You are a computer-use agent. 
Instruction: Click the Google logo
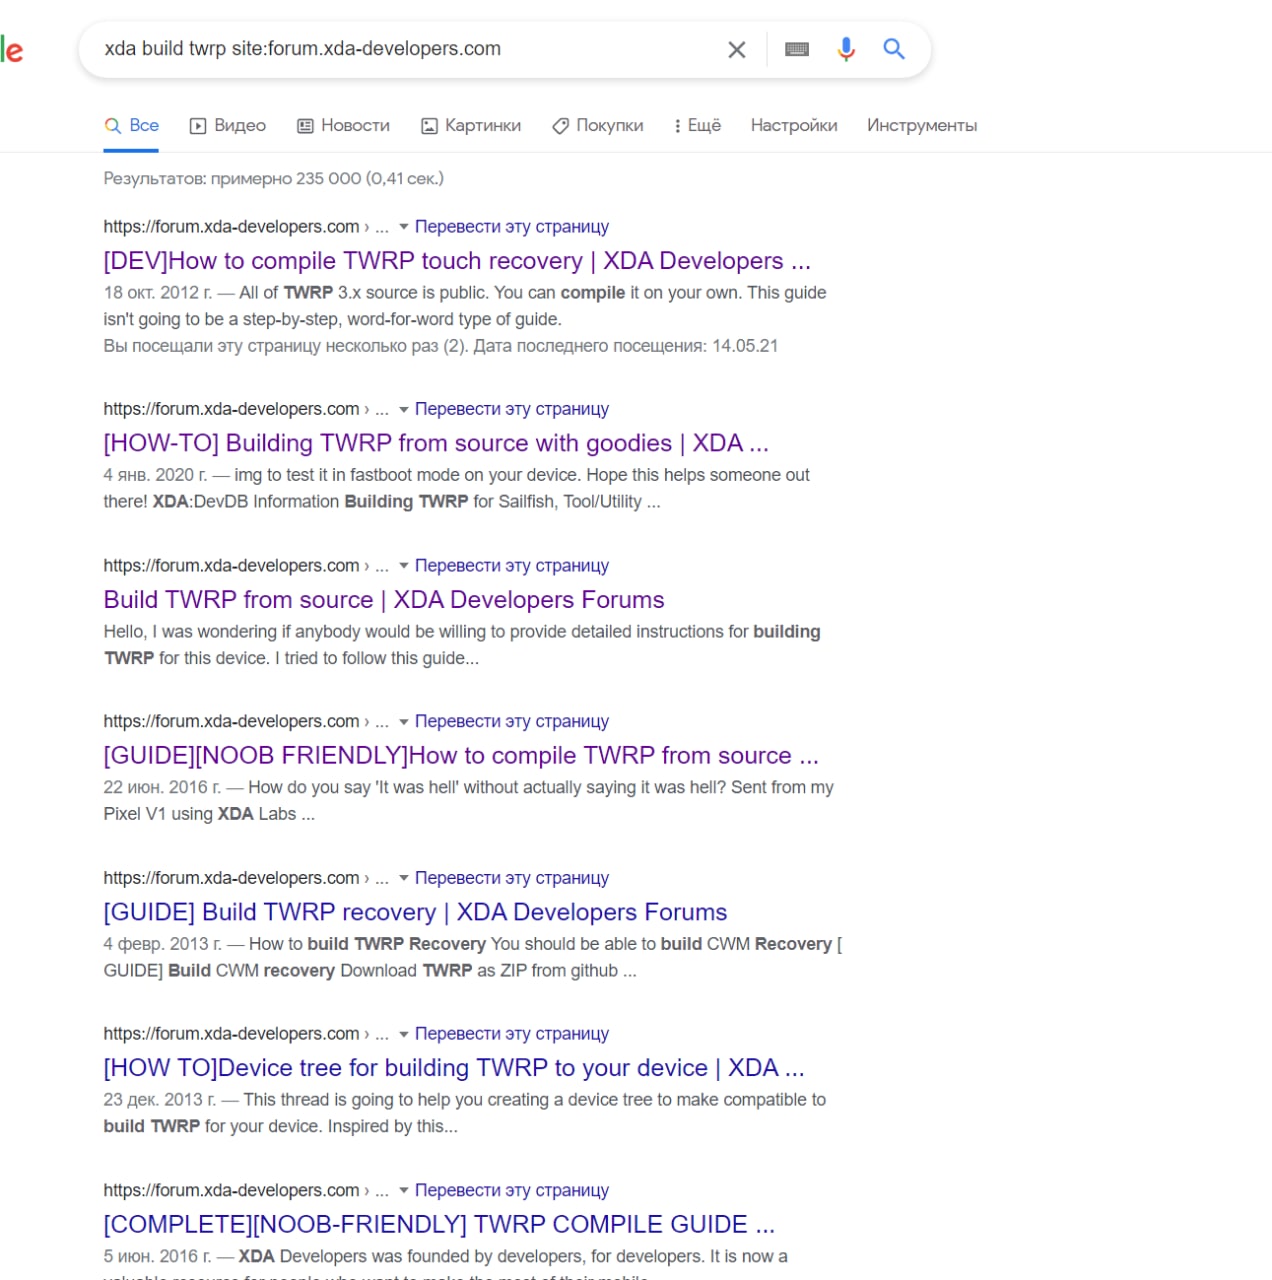(11, 49)
